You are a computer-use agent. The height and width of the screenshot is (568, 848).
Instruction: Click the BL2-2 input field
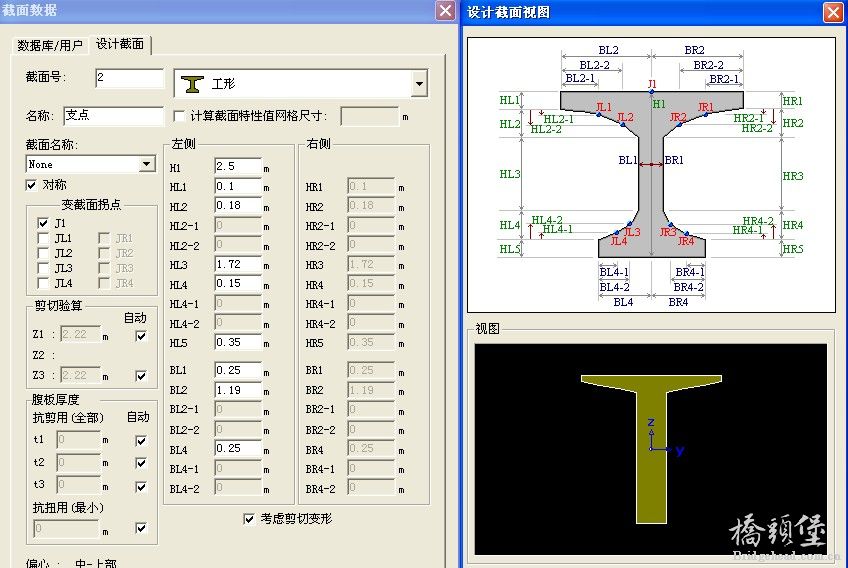point(238,430)
